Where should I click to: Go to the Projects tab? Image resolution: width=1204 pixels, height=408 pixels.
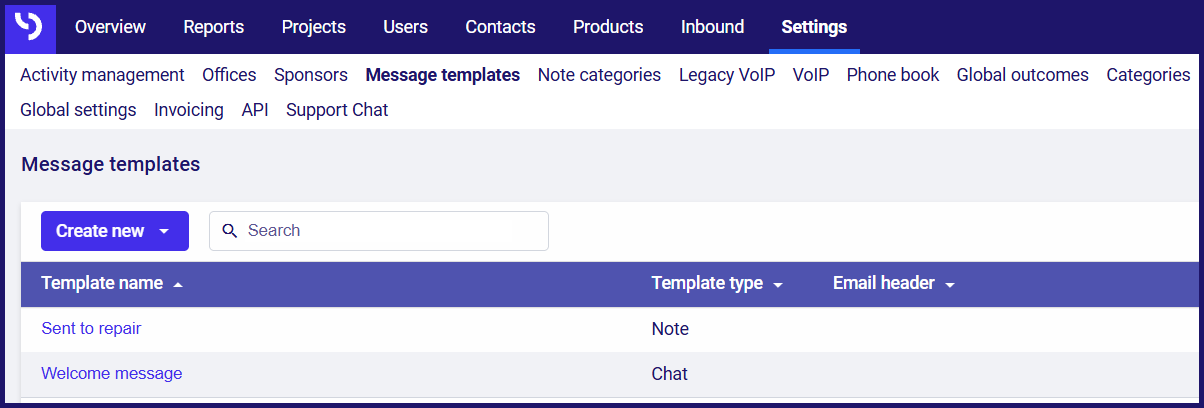(x=314, y=27)
